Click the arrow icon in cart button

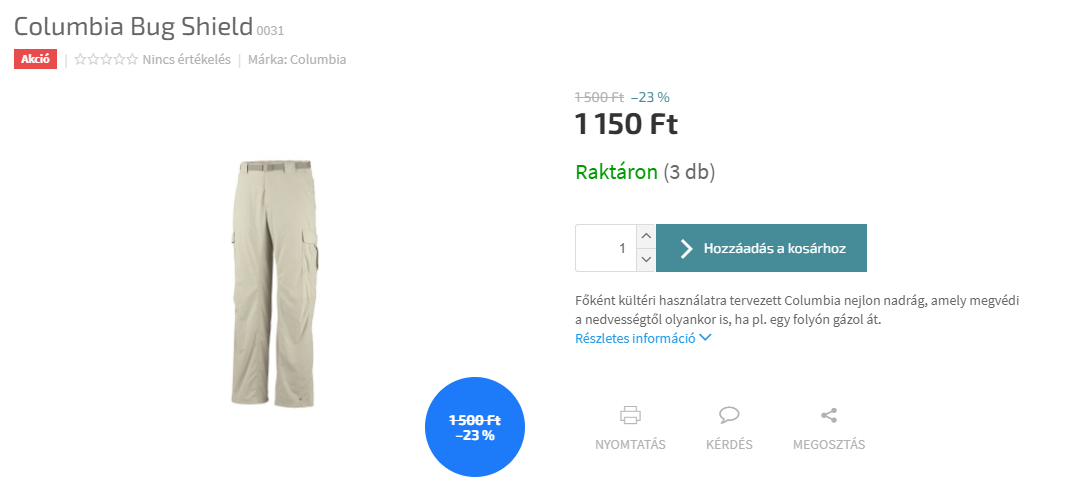tap(686, 248)
